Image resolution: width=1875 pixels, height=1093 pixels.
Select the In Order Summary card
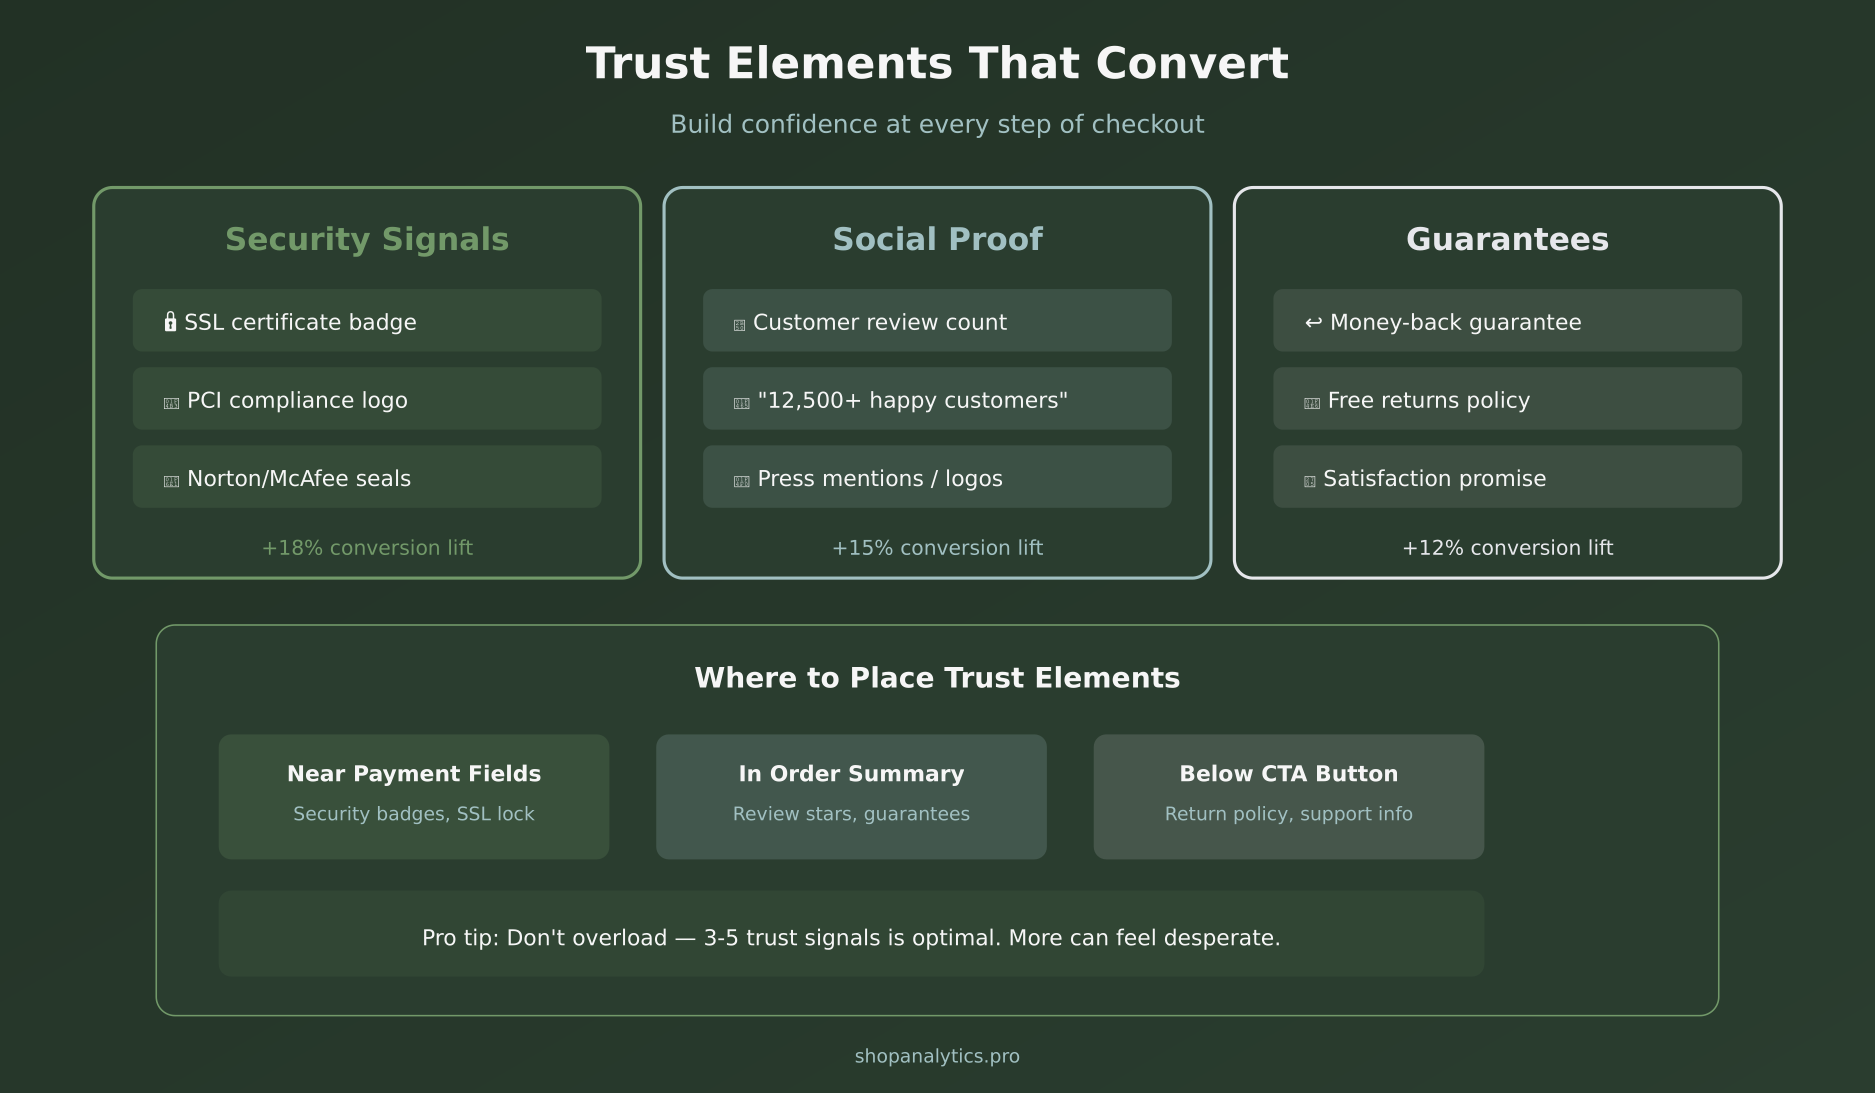click(850, 795)
